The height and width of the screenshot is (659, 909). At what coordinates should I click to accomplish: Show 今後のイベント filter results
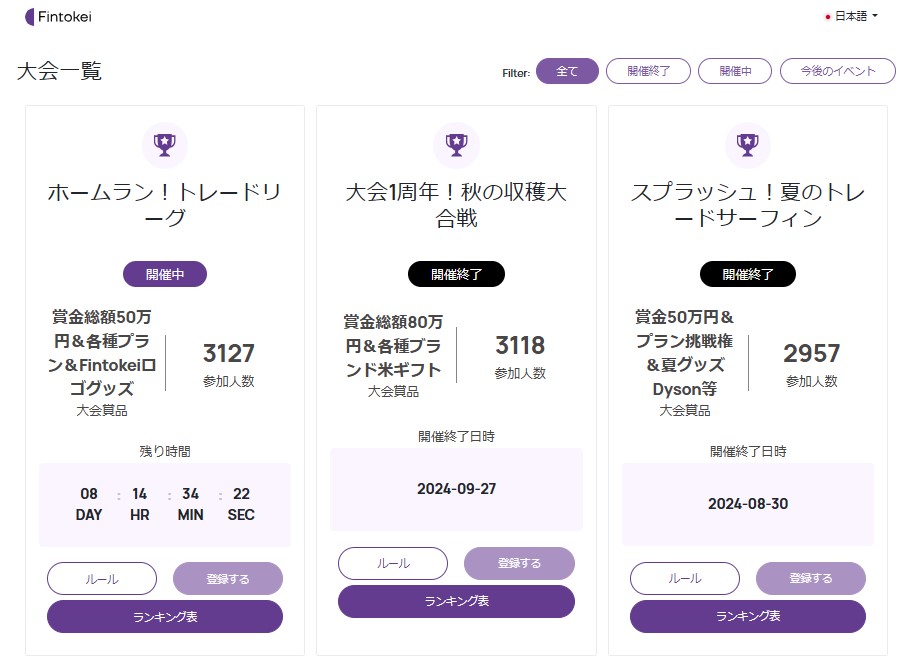(837, 71)
